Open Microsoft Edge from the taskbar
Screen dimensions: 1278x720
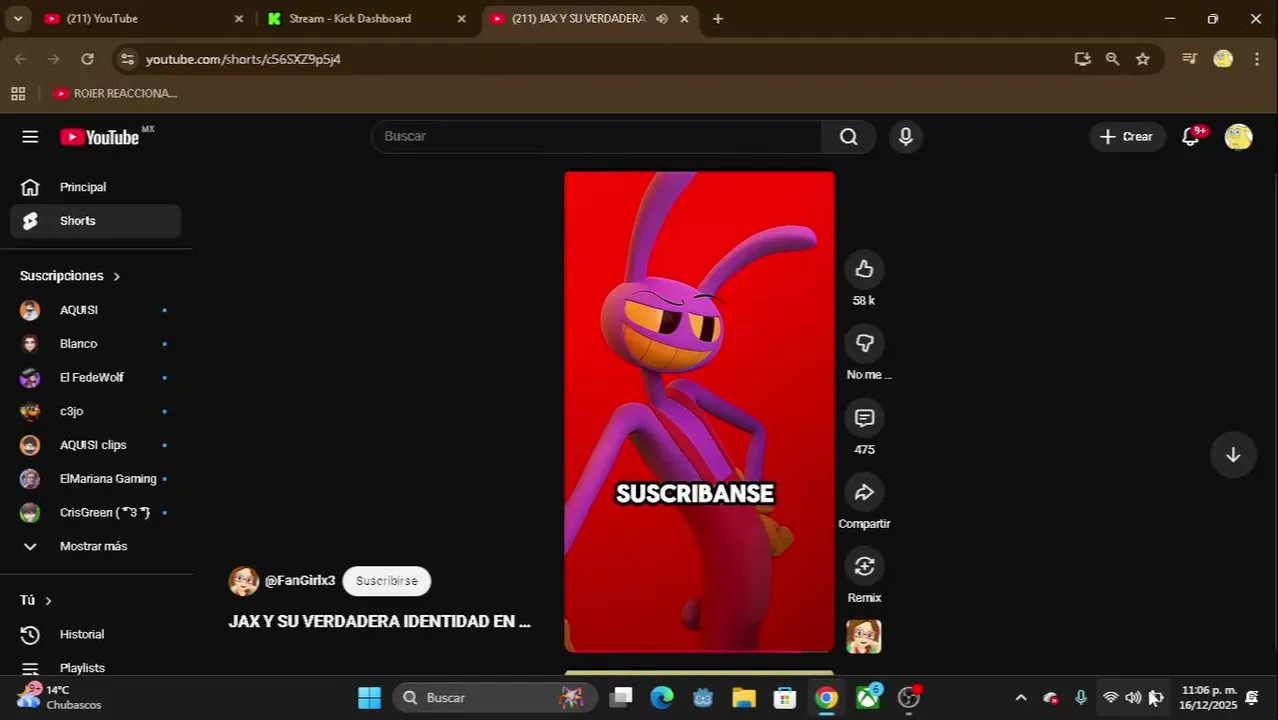(662, 698)
